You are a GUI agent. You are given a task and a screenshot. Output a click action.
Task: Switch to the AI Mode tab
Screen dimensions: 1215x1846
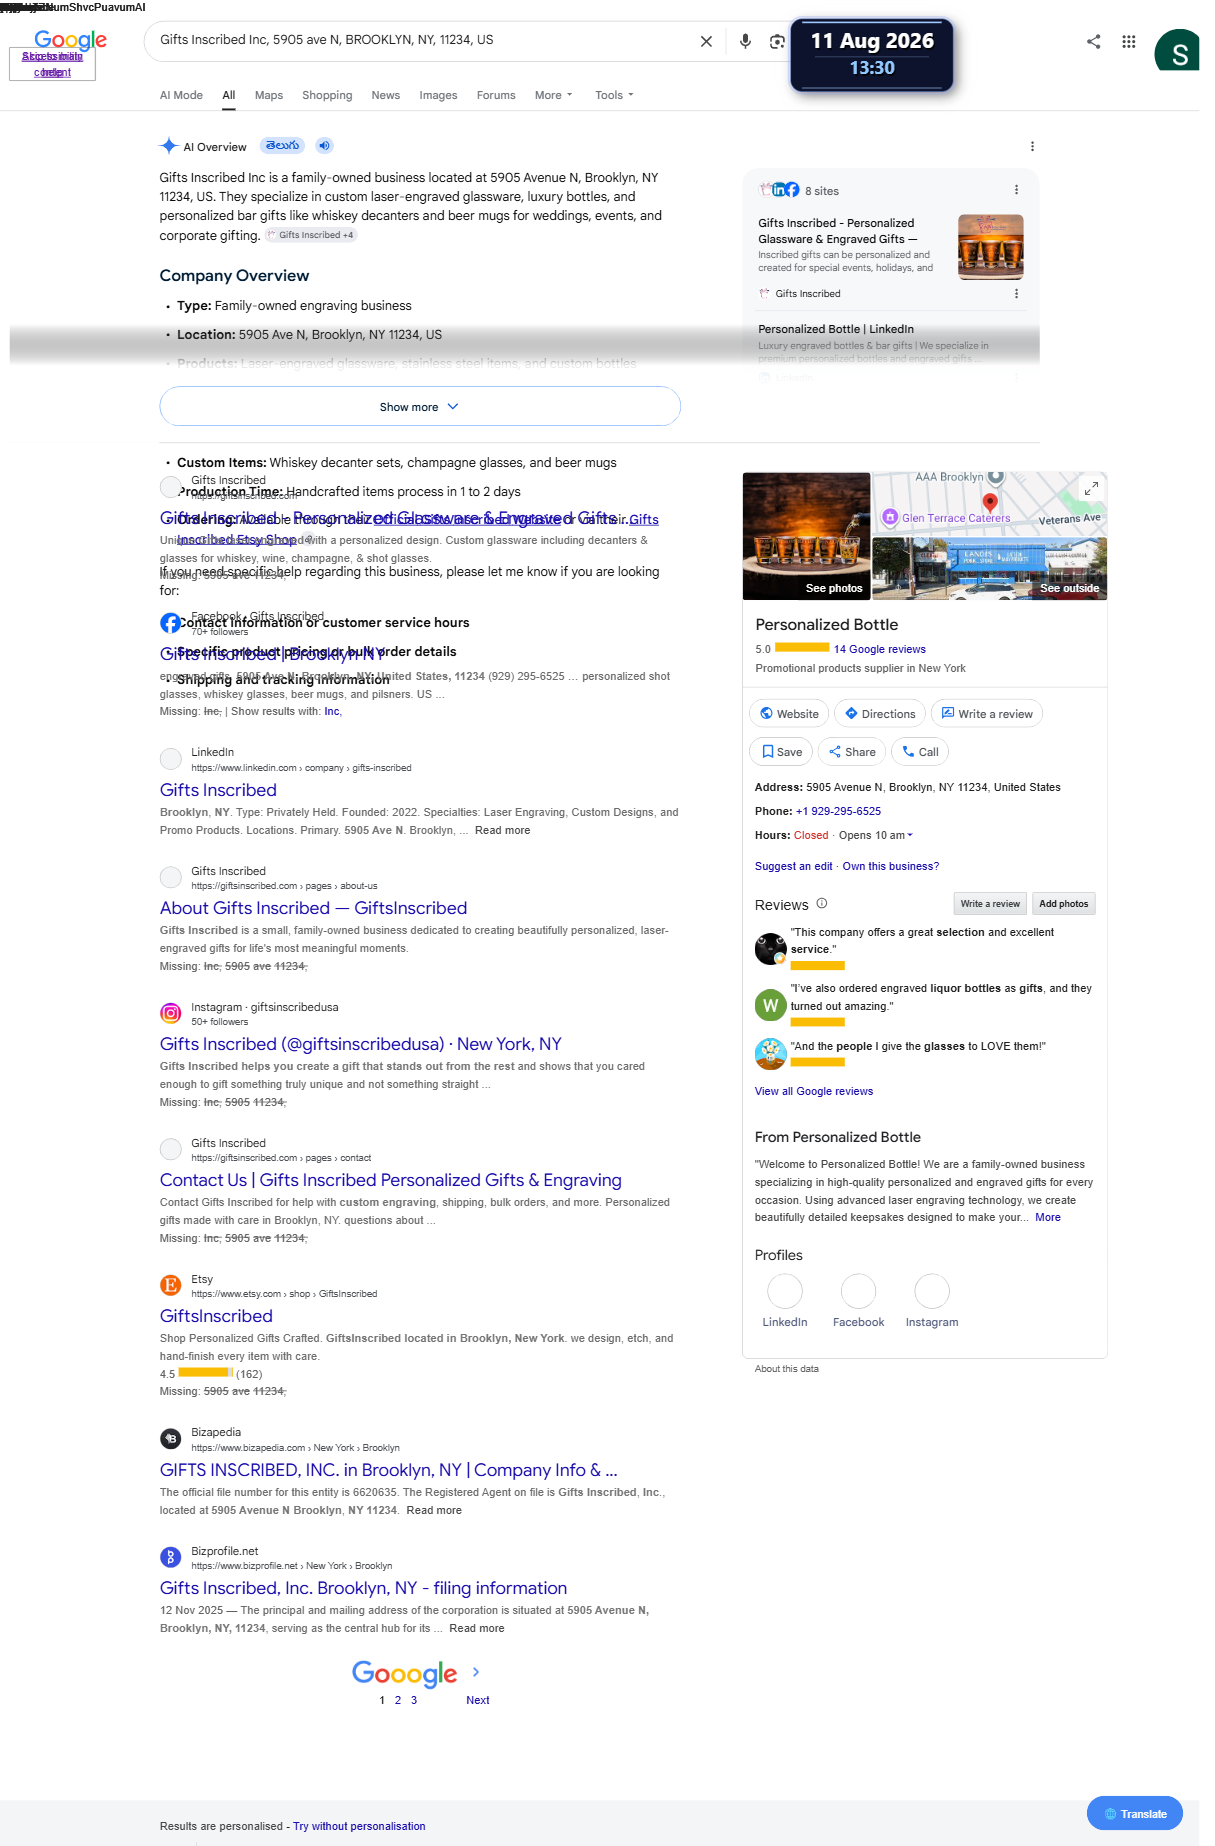click(181, 95)
